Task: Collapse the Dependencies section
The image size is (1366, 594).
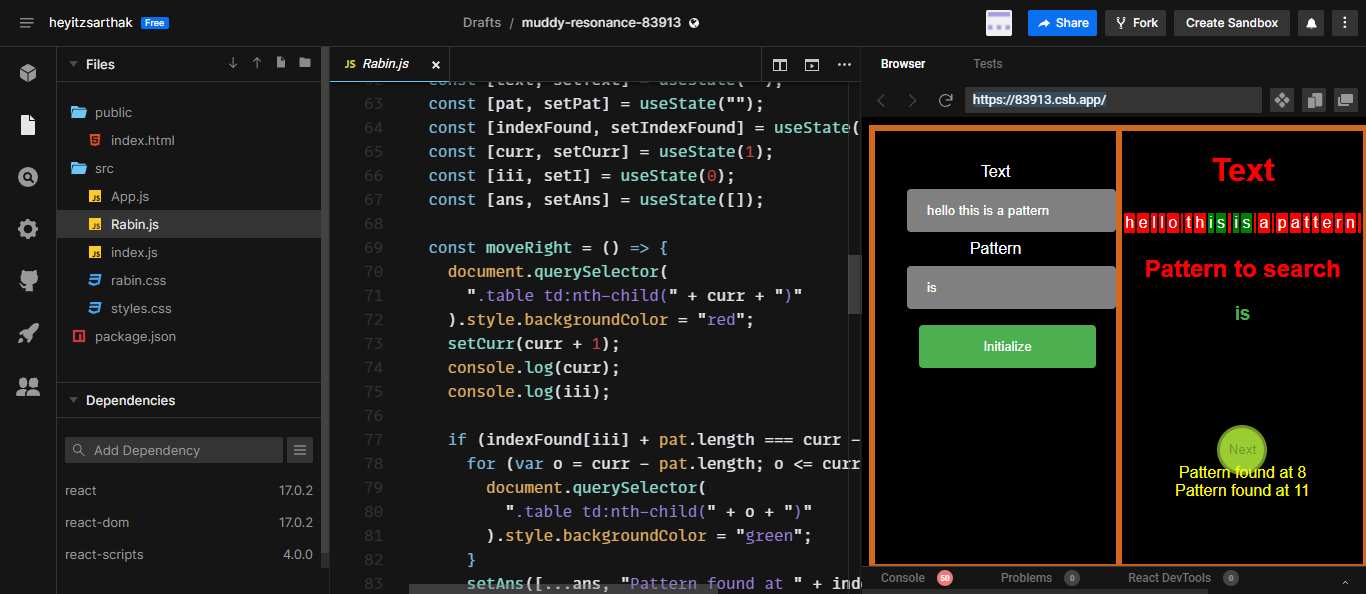Action: 75,400
